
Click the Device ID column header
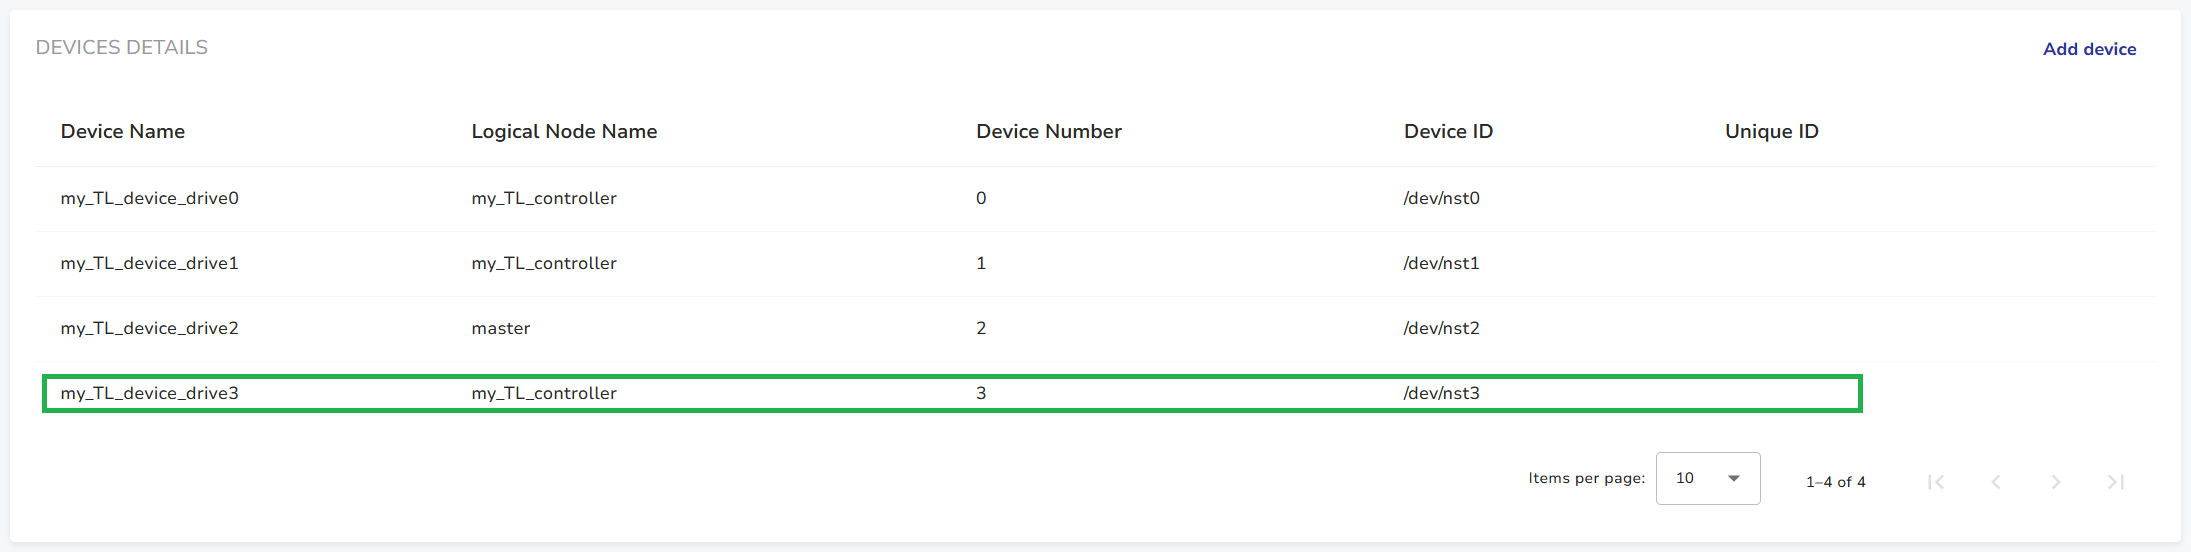click(1448, 131)
